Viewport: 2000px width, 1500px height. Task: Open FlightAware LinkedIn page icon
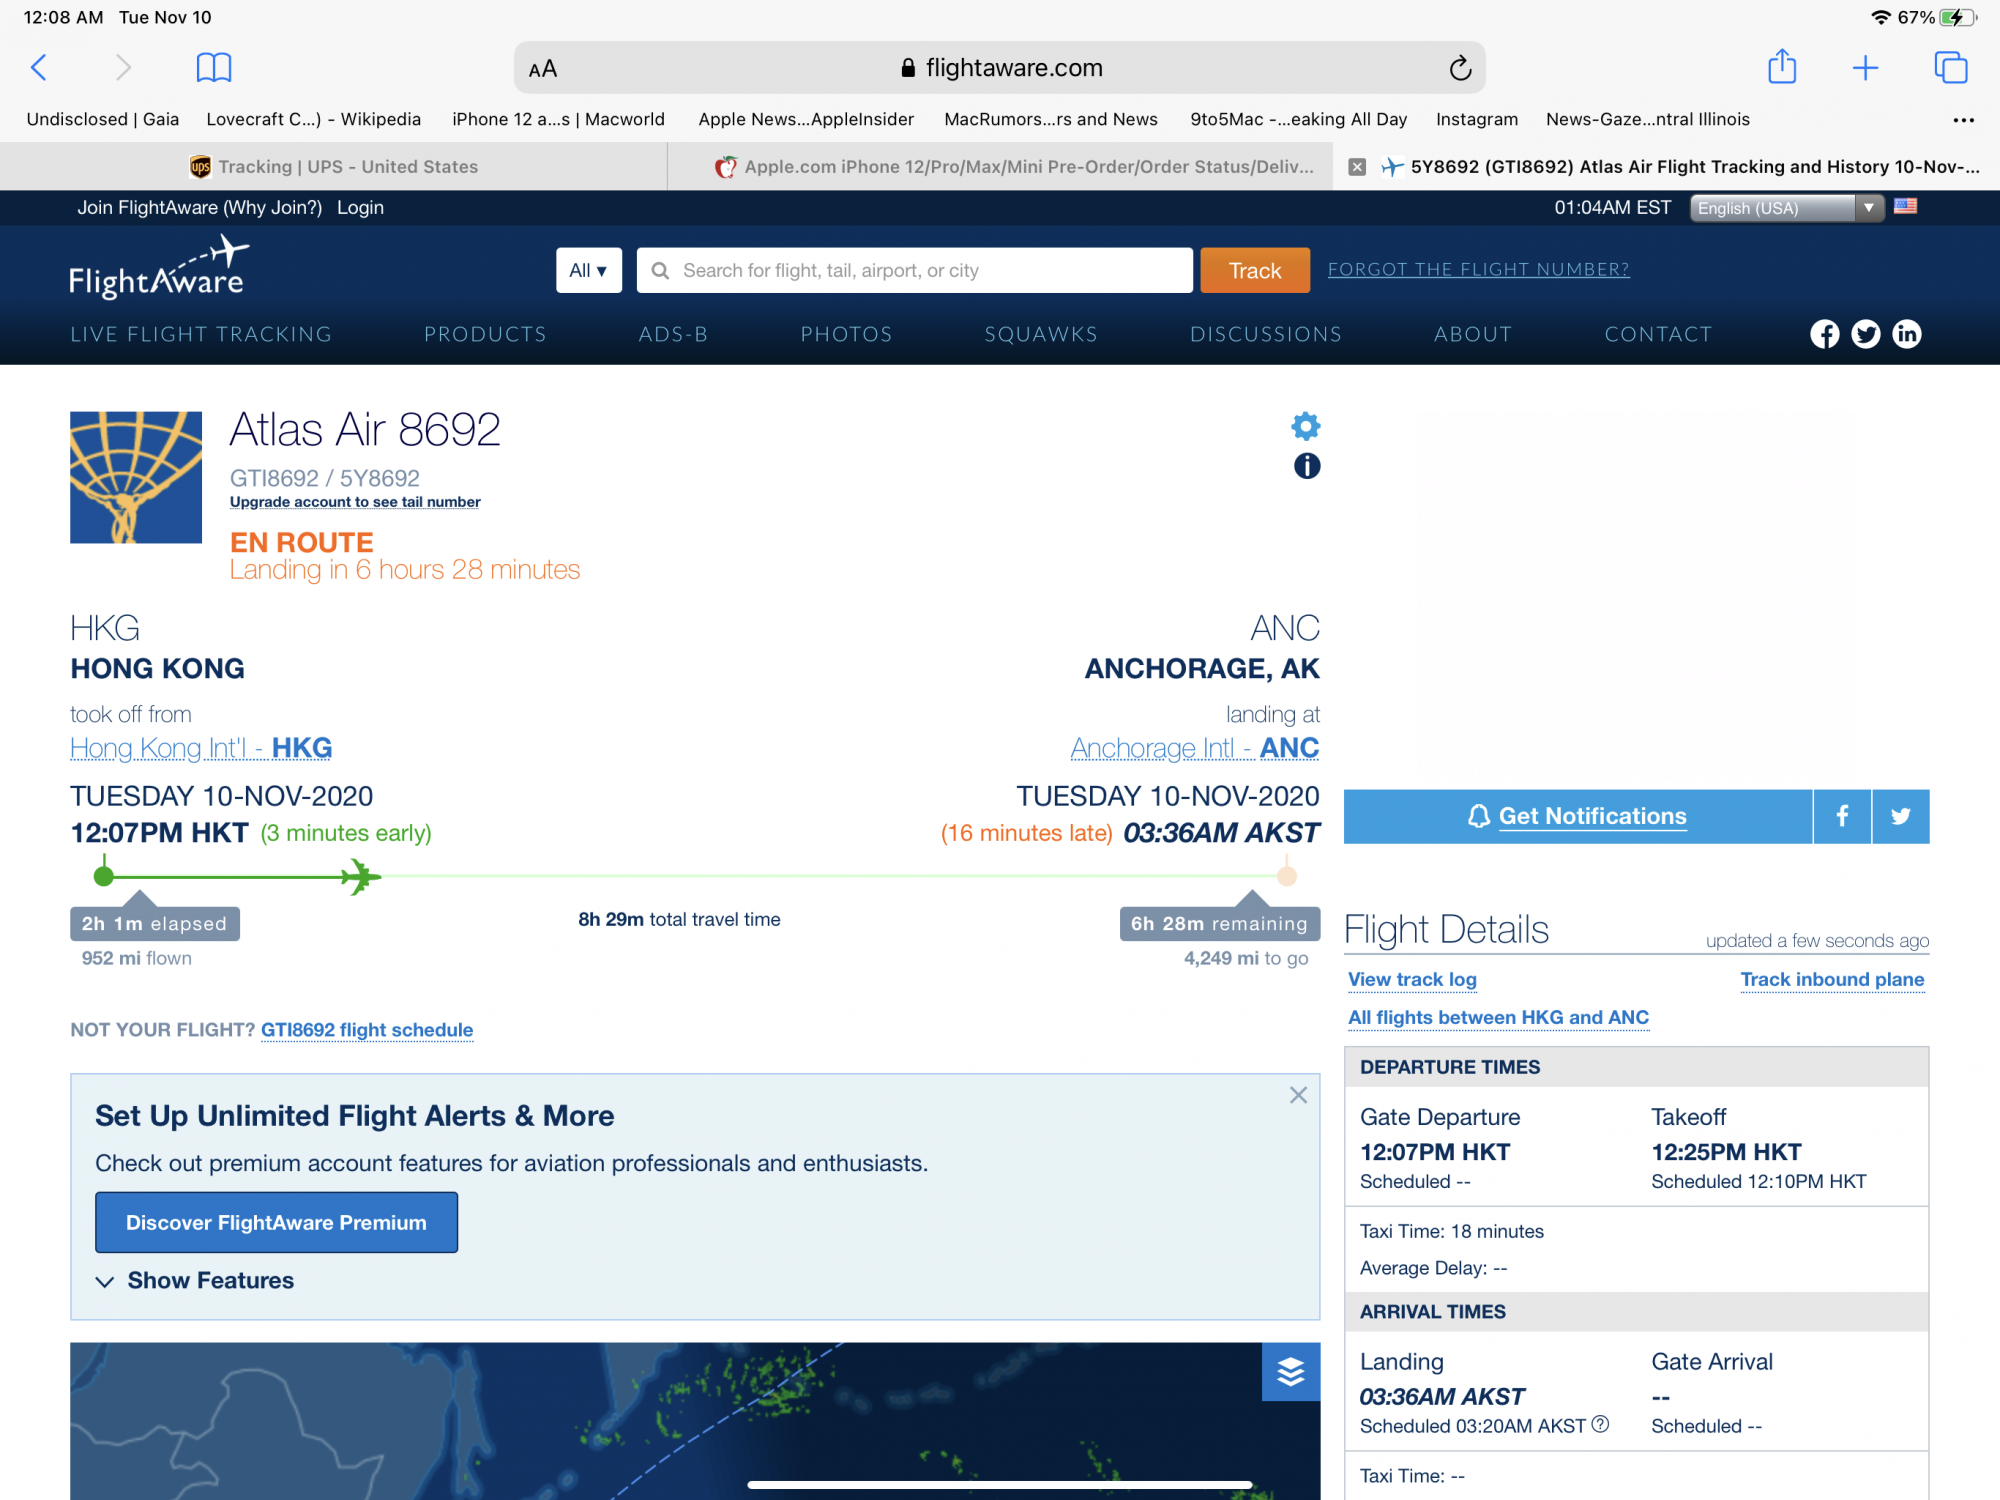(1907, 334)
